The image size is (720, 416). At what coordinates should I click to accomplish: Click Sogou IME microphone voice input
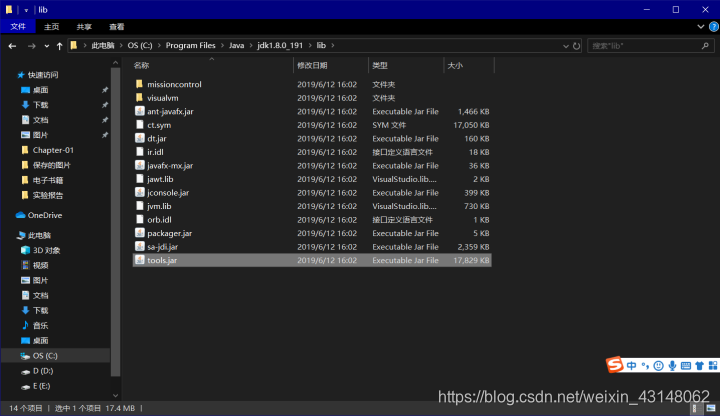coord(672,365)
